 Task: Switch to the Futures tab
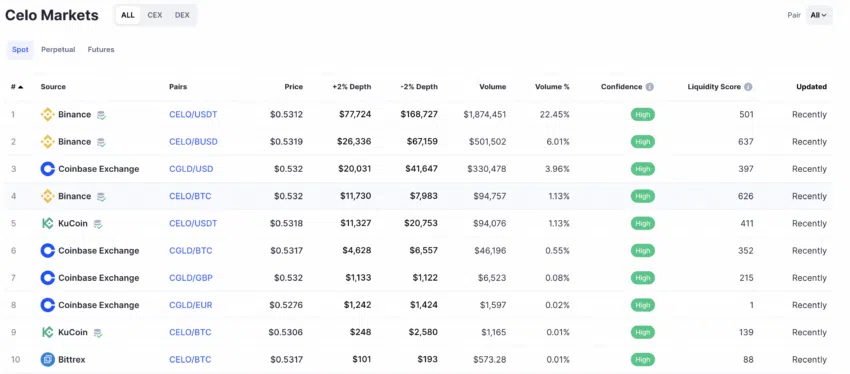point(101,49)
